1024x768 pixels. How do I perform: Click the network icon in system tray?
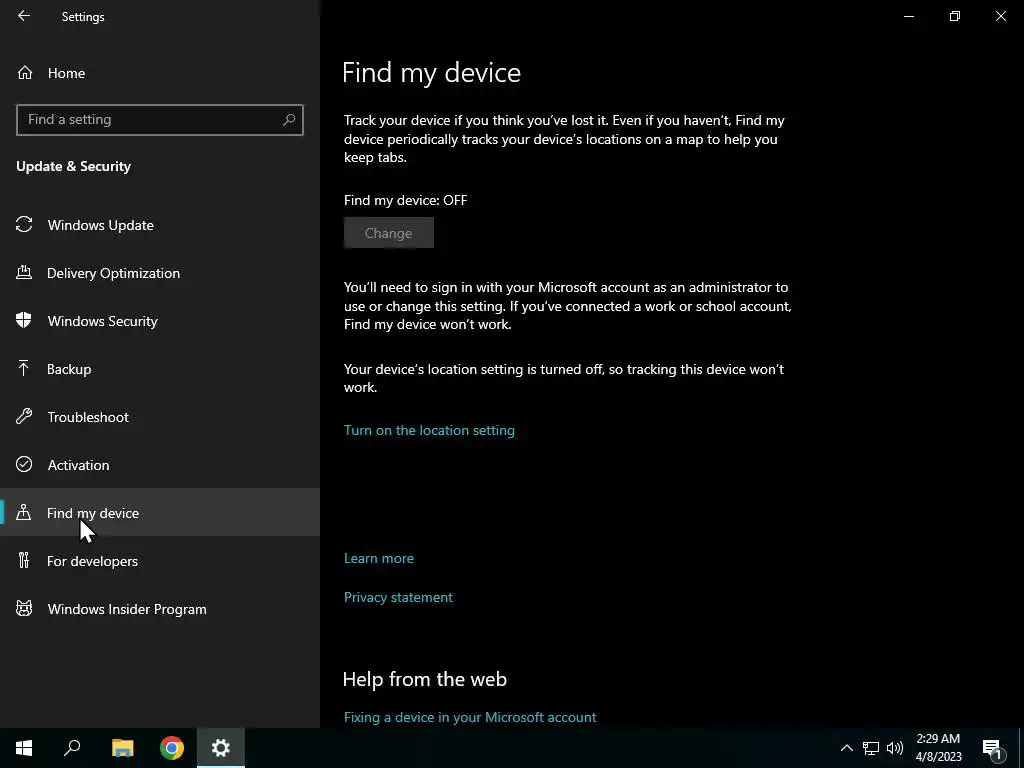[x=871, y=748]
